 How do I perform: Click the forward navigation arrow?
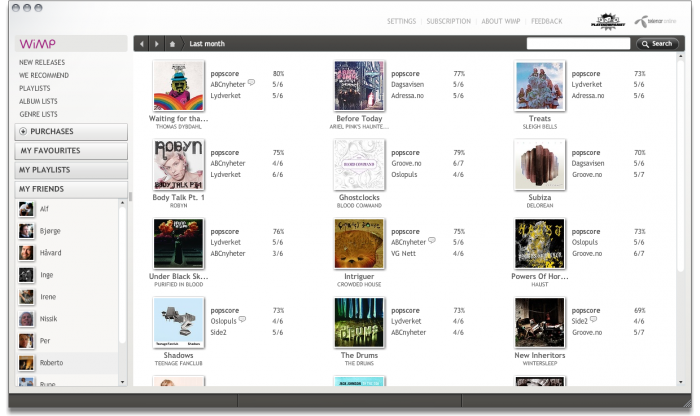tap(157, 44)
